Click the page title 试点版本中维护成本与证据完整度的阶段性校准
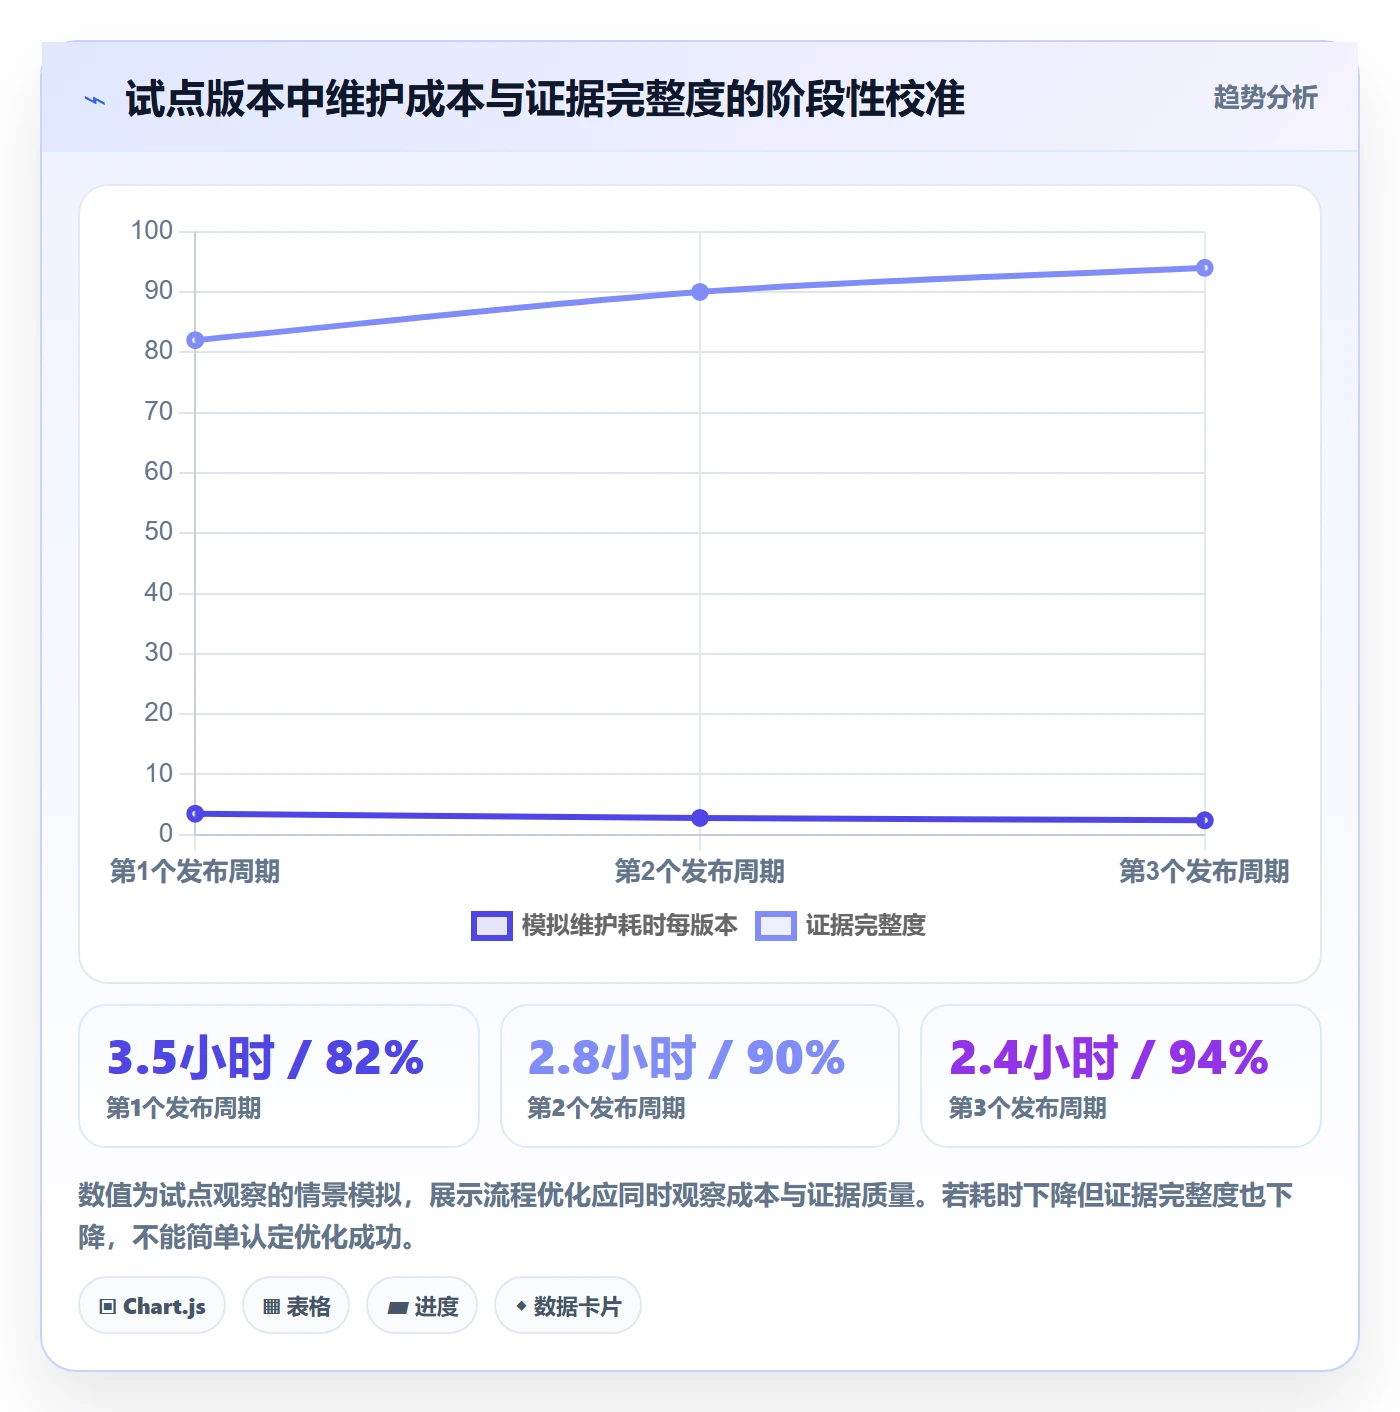Image resolution: width=1400 pixels, height=1412 pixels. (x=545, y=99)
